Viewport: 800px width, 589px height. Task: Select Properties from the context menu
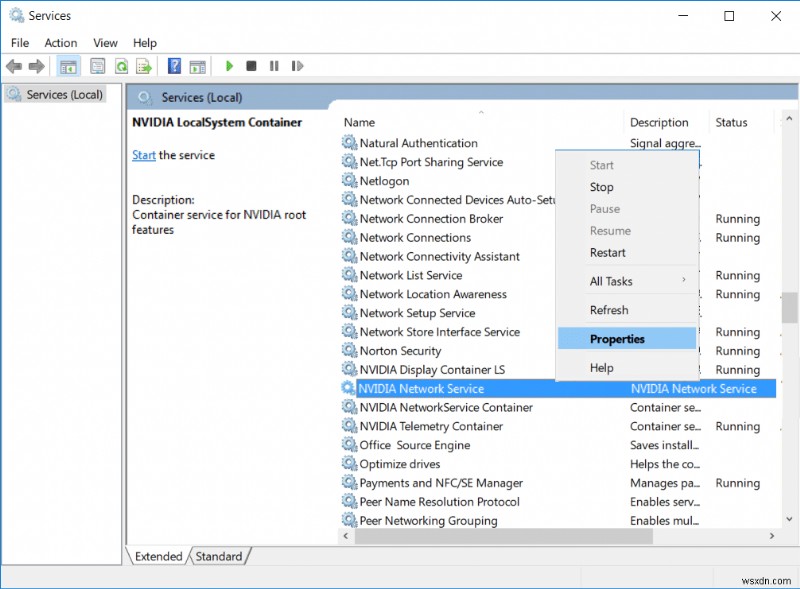(613, 338)
